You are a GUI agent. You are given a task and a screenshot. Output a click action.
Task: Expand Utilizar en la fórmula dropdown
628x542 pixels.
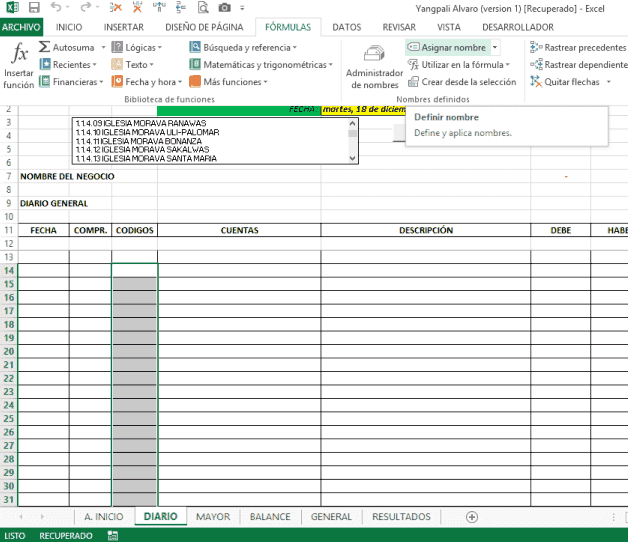(x=508, y=64)
